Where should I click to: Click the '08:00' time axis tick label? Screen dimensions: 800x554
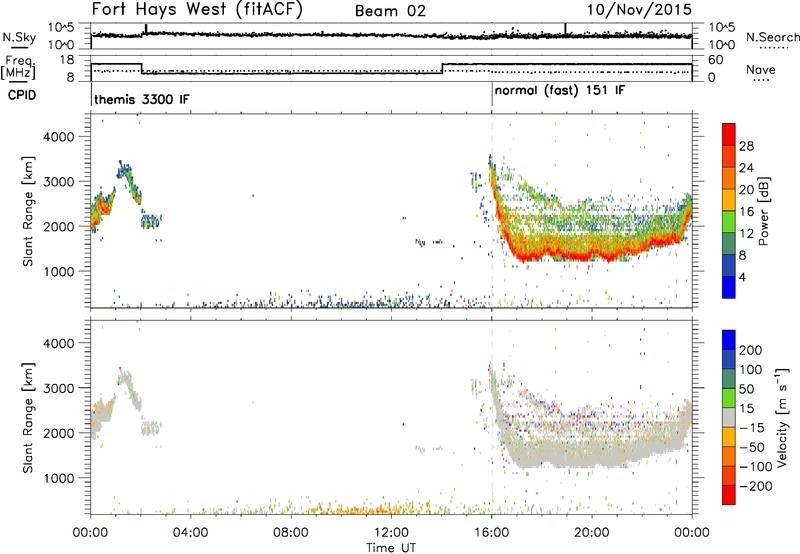click(x=290, y=533)
